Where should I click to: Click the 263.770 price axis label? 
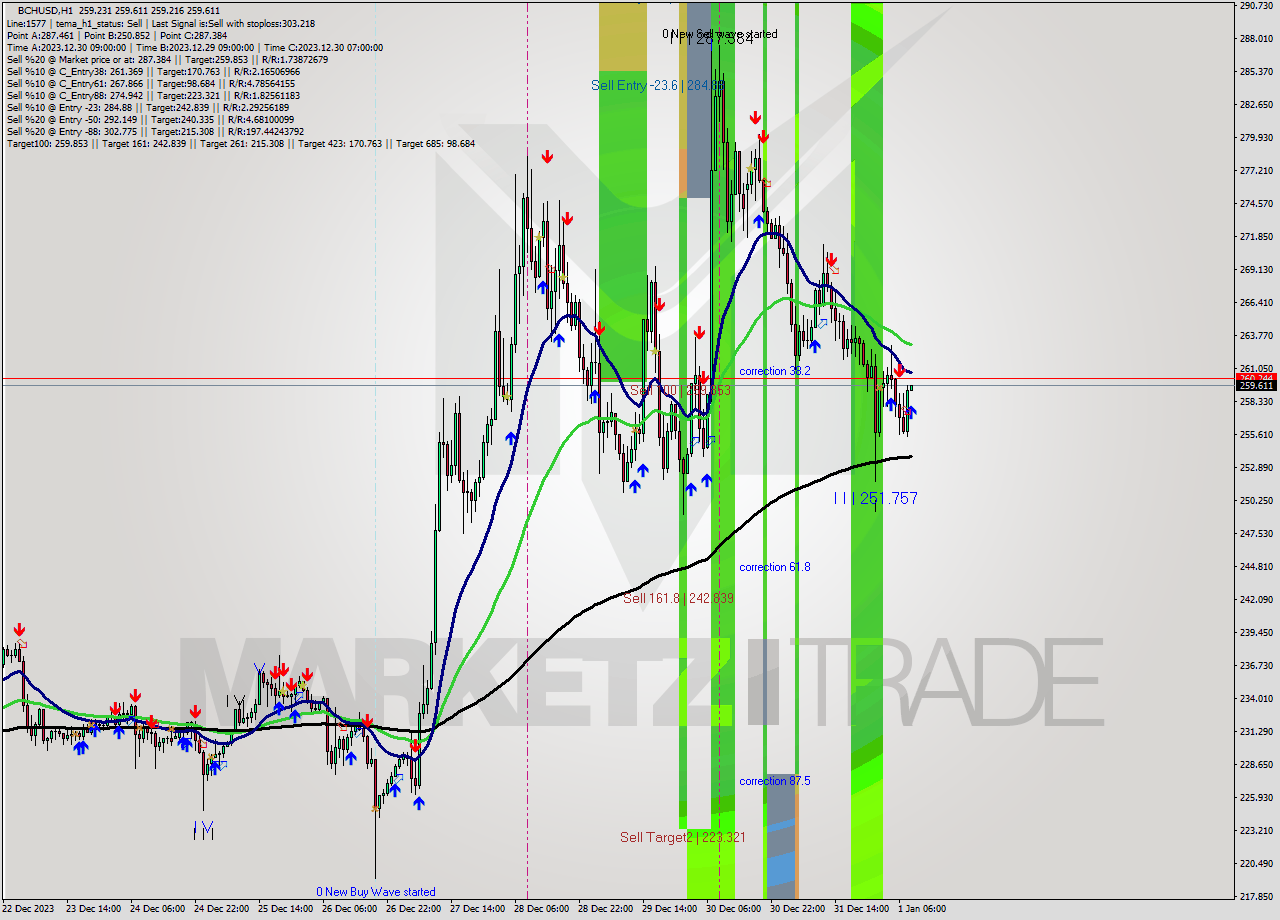tap(1256, 336)
